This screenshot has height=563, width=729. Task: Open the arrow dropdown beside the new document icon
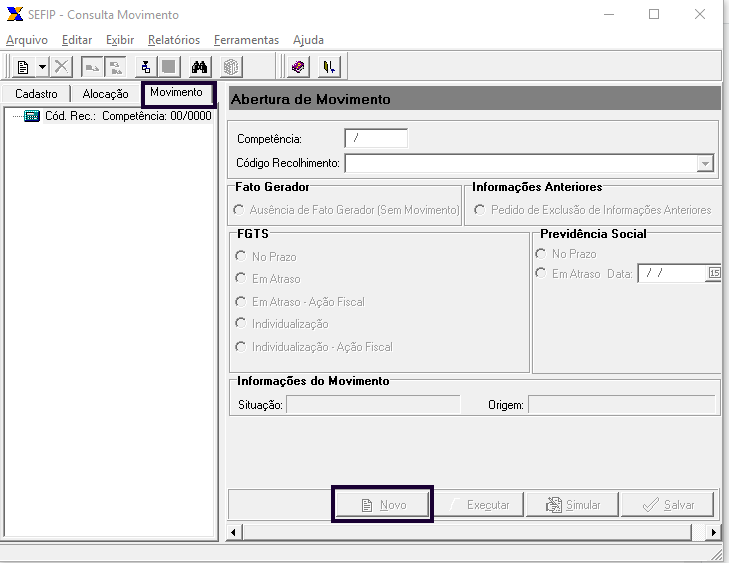tap(42, 67)
